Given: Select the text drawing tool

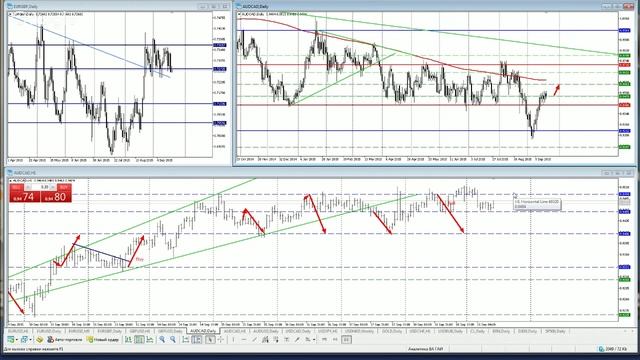Looking at the screenshot, I should pos(287,340).
